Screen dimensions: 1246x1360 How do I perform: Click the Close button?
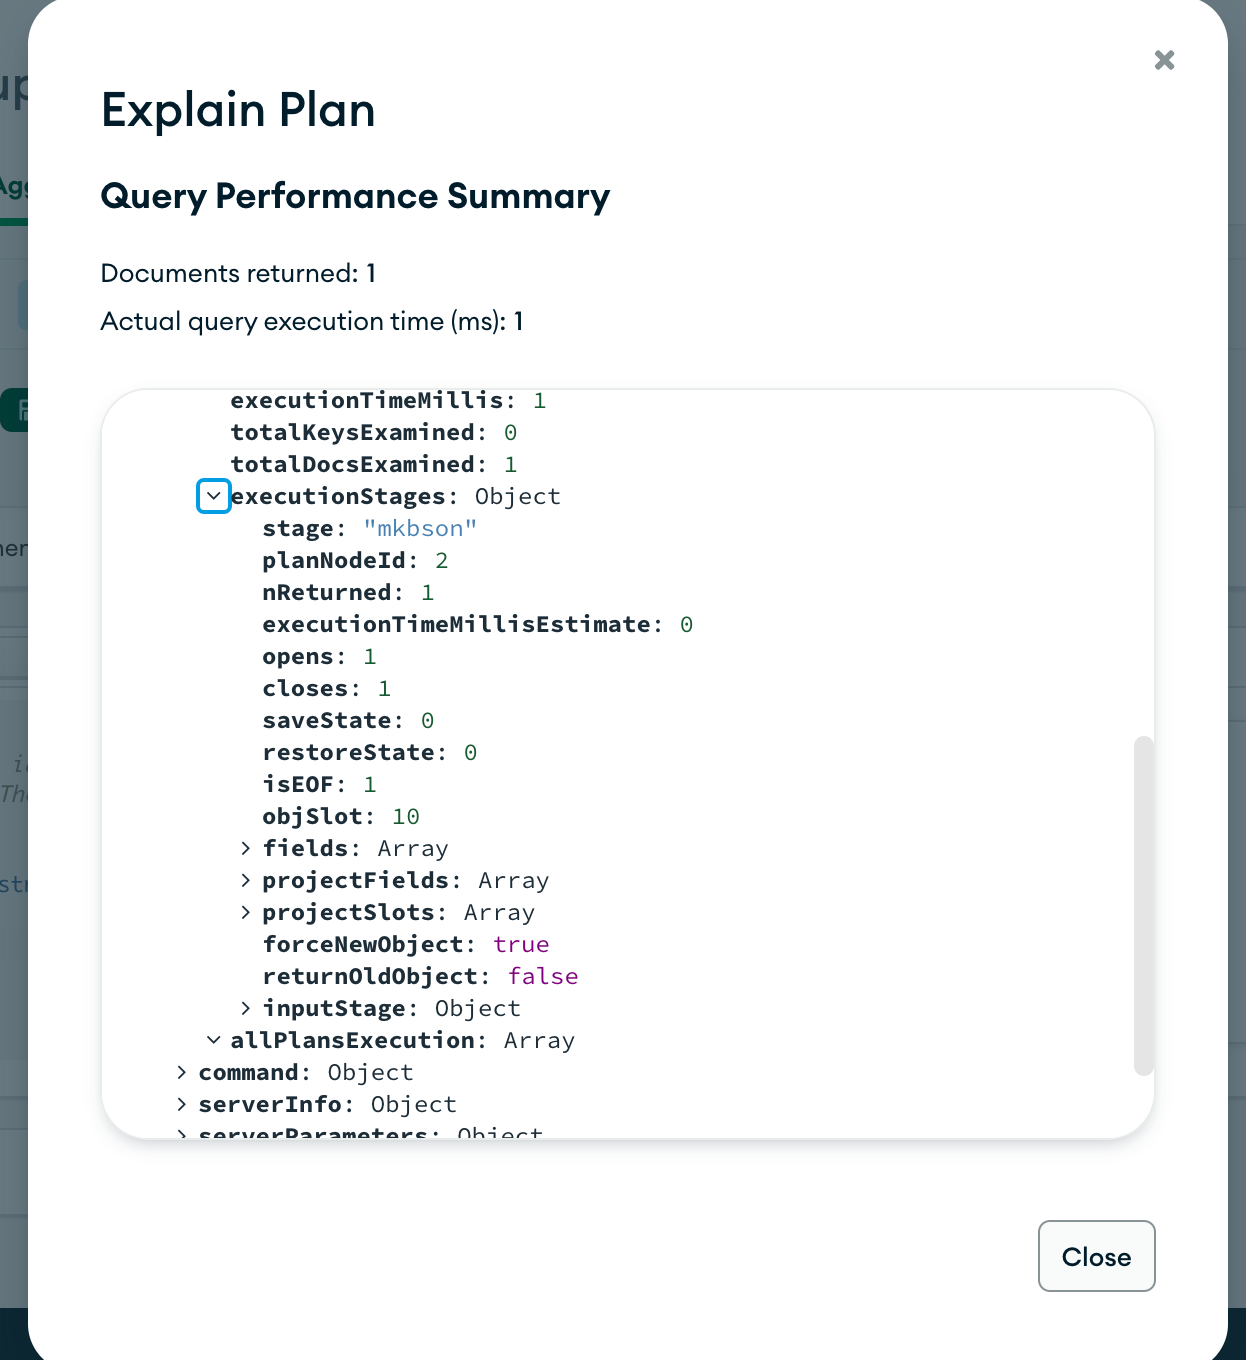click(x=1096, y=1256)
